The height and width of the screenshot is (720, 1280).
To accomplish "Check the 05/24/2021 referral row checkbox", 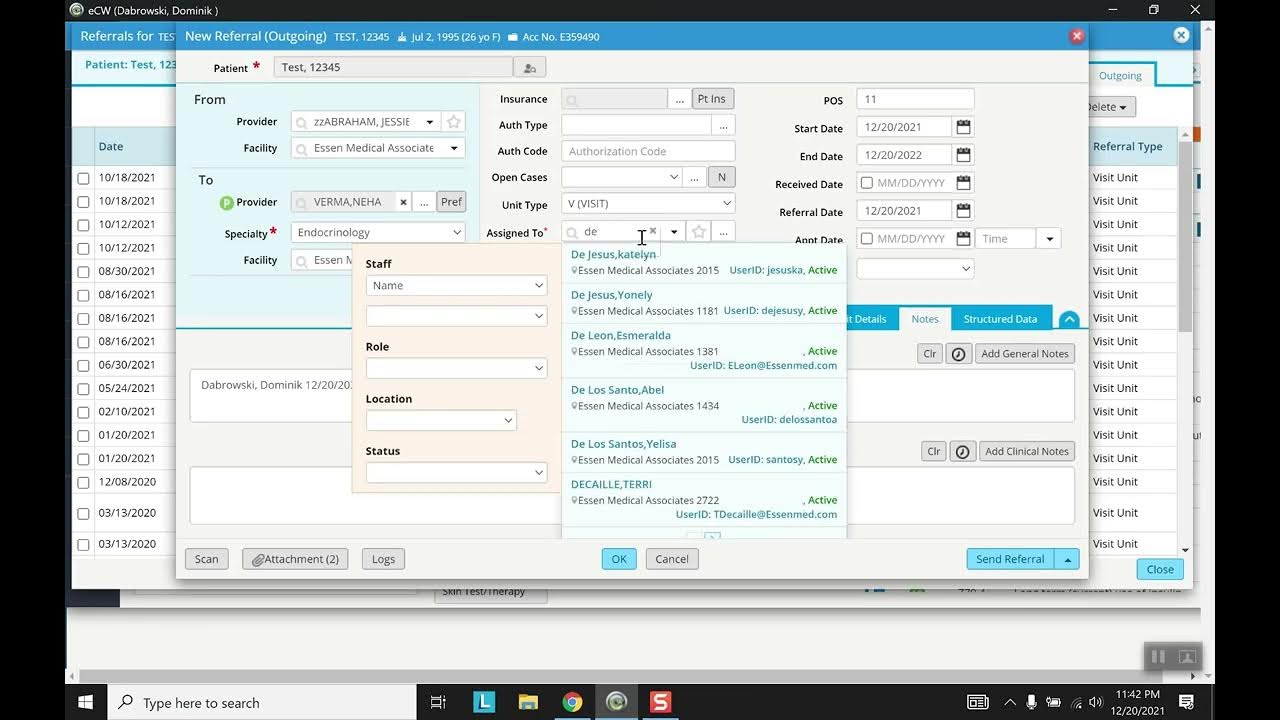I will [x=83, y=389].
